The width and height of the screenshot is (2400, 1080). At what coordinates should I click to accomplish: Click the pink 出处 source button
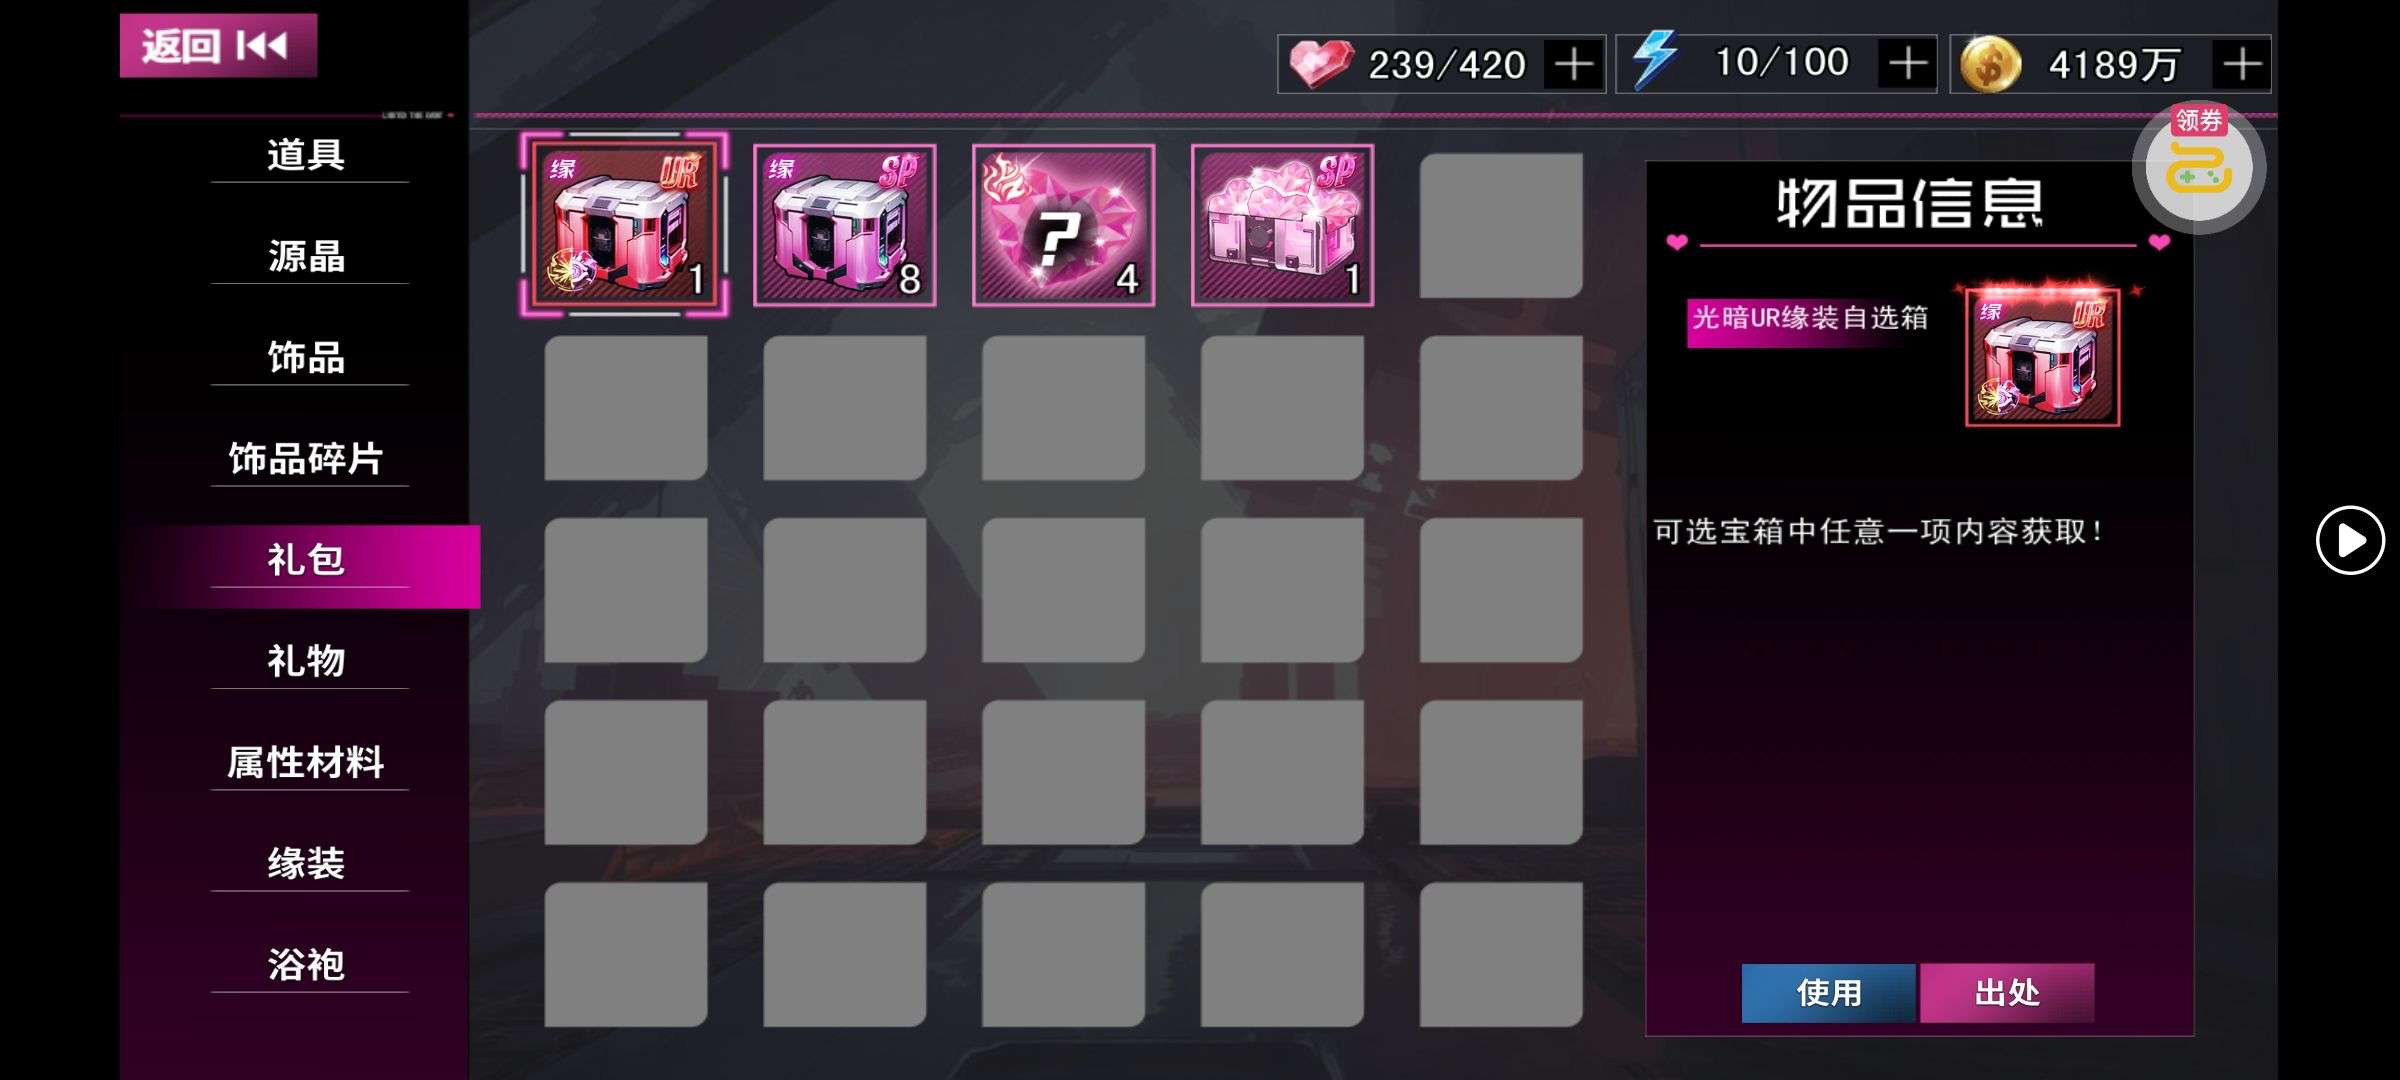(2007, 993)
